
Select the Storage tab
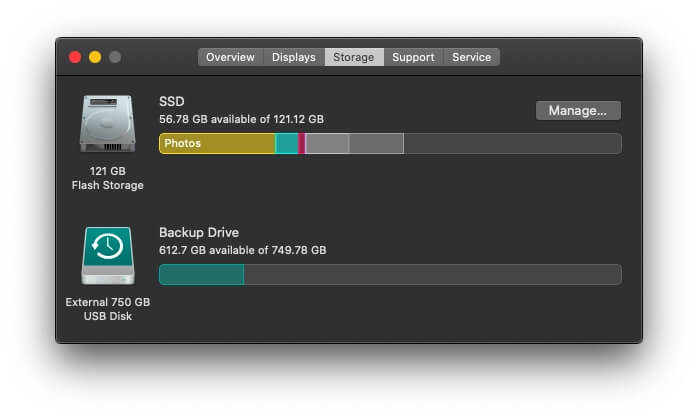coord(353,57)
